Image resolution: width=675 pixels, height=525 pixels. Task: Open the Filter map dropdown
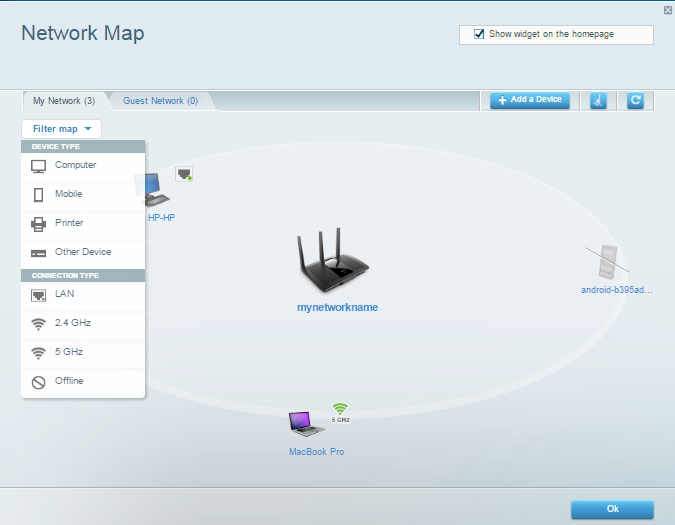click(x=62, y=129)
